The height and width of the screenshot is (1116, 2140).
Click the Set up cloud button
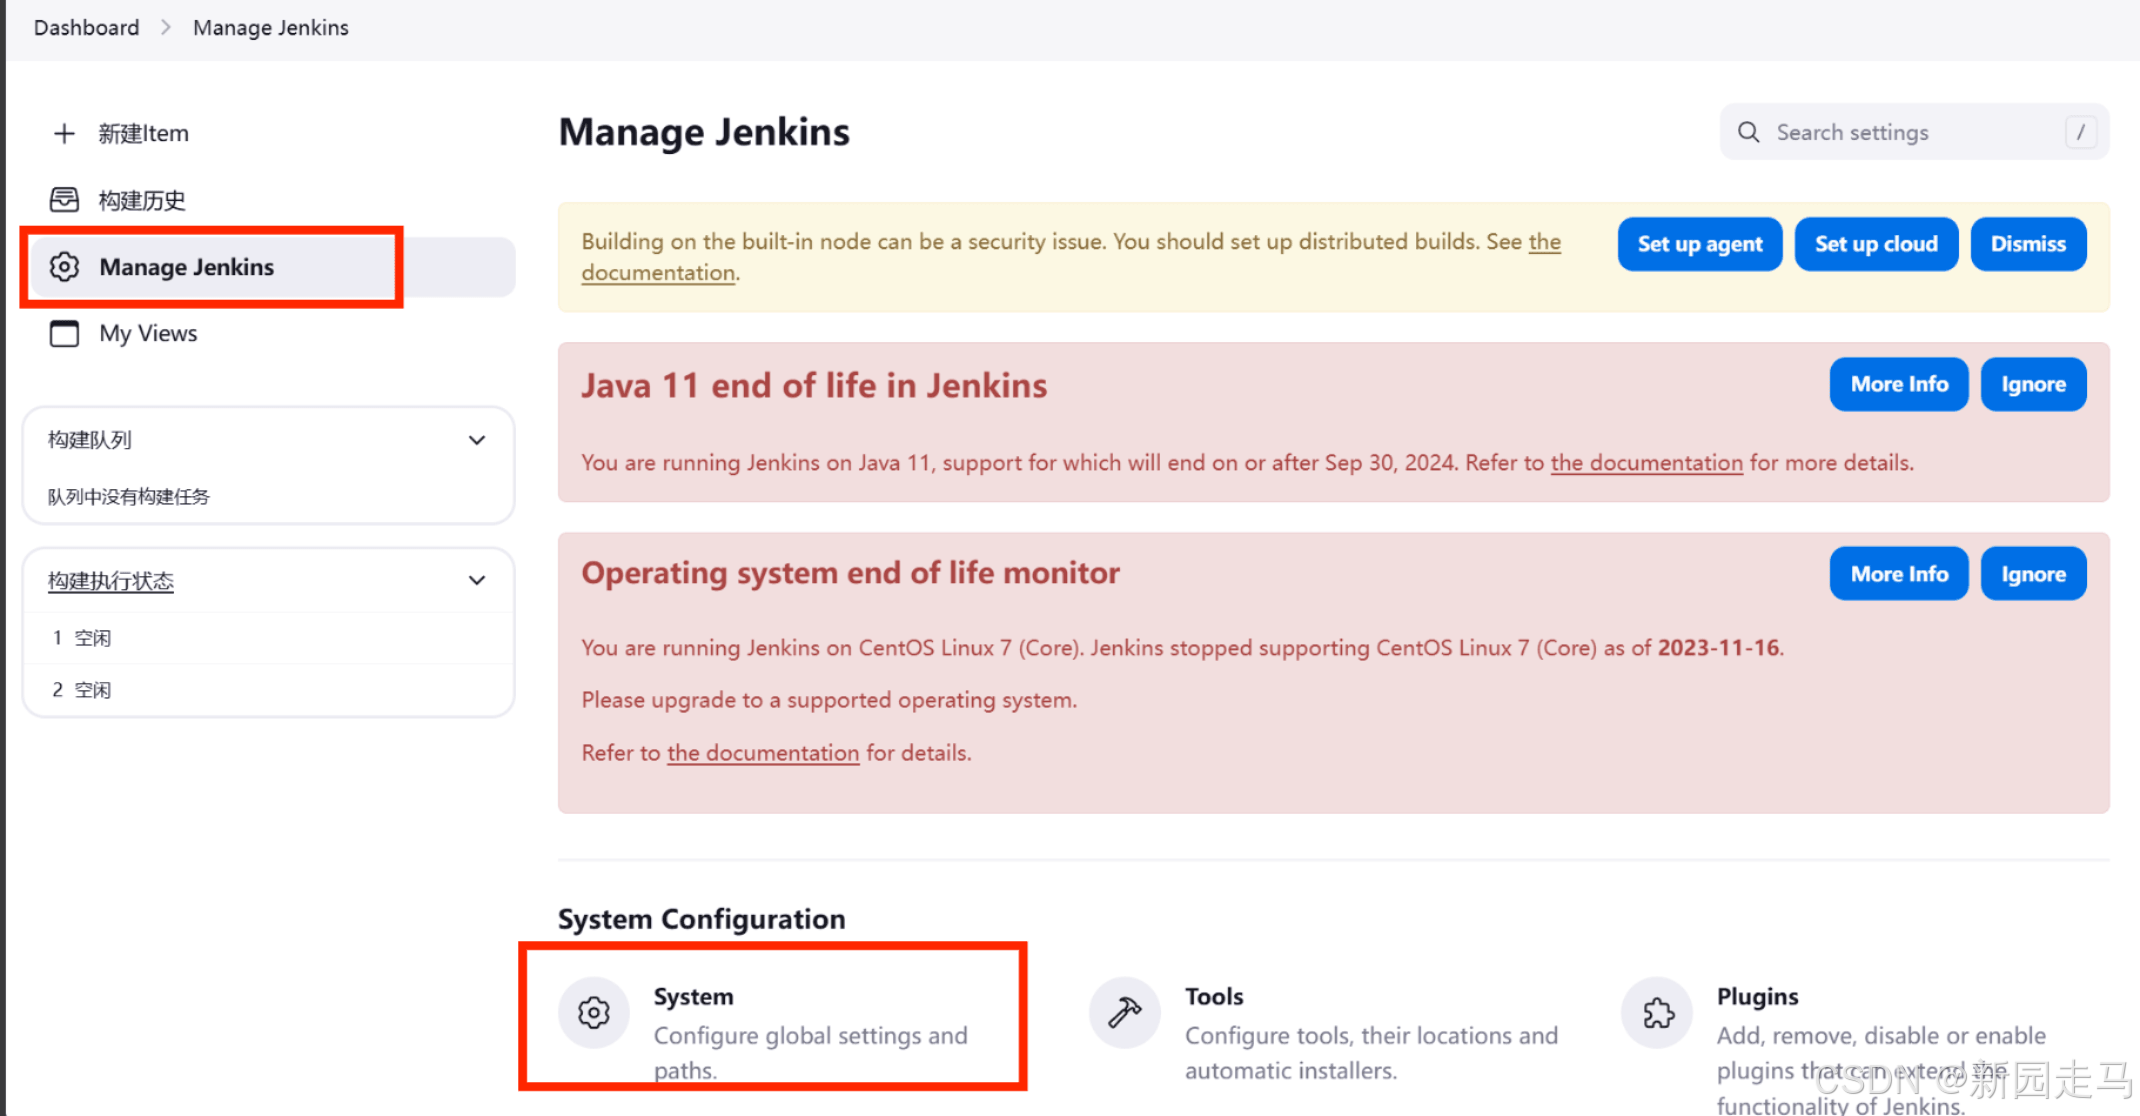[1876, 244]
